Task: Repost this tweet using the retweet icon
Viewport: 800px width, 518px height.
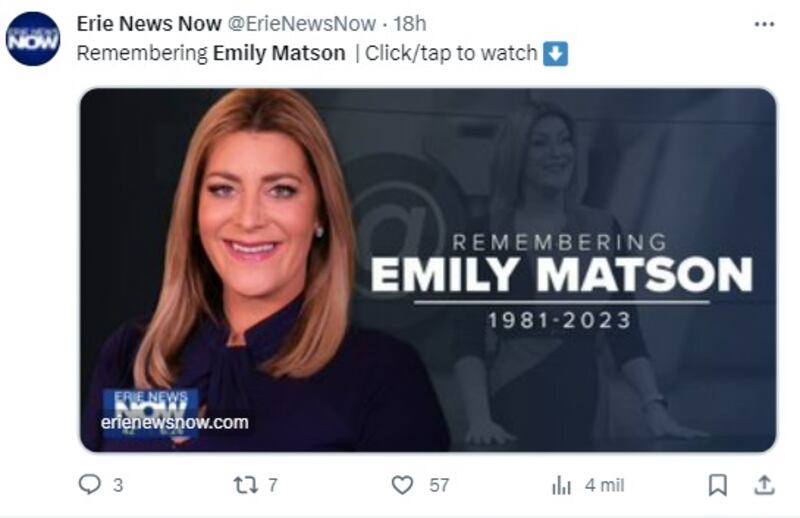Action: [245, 485]
